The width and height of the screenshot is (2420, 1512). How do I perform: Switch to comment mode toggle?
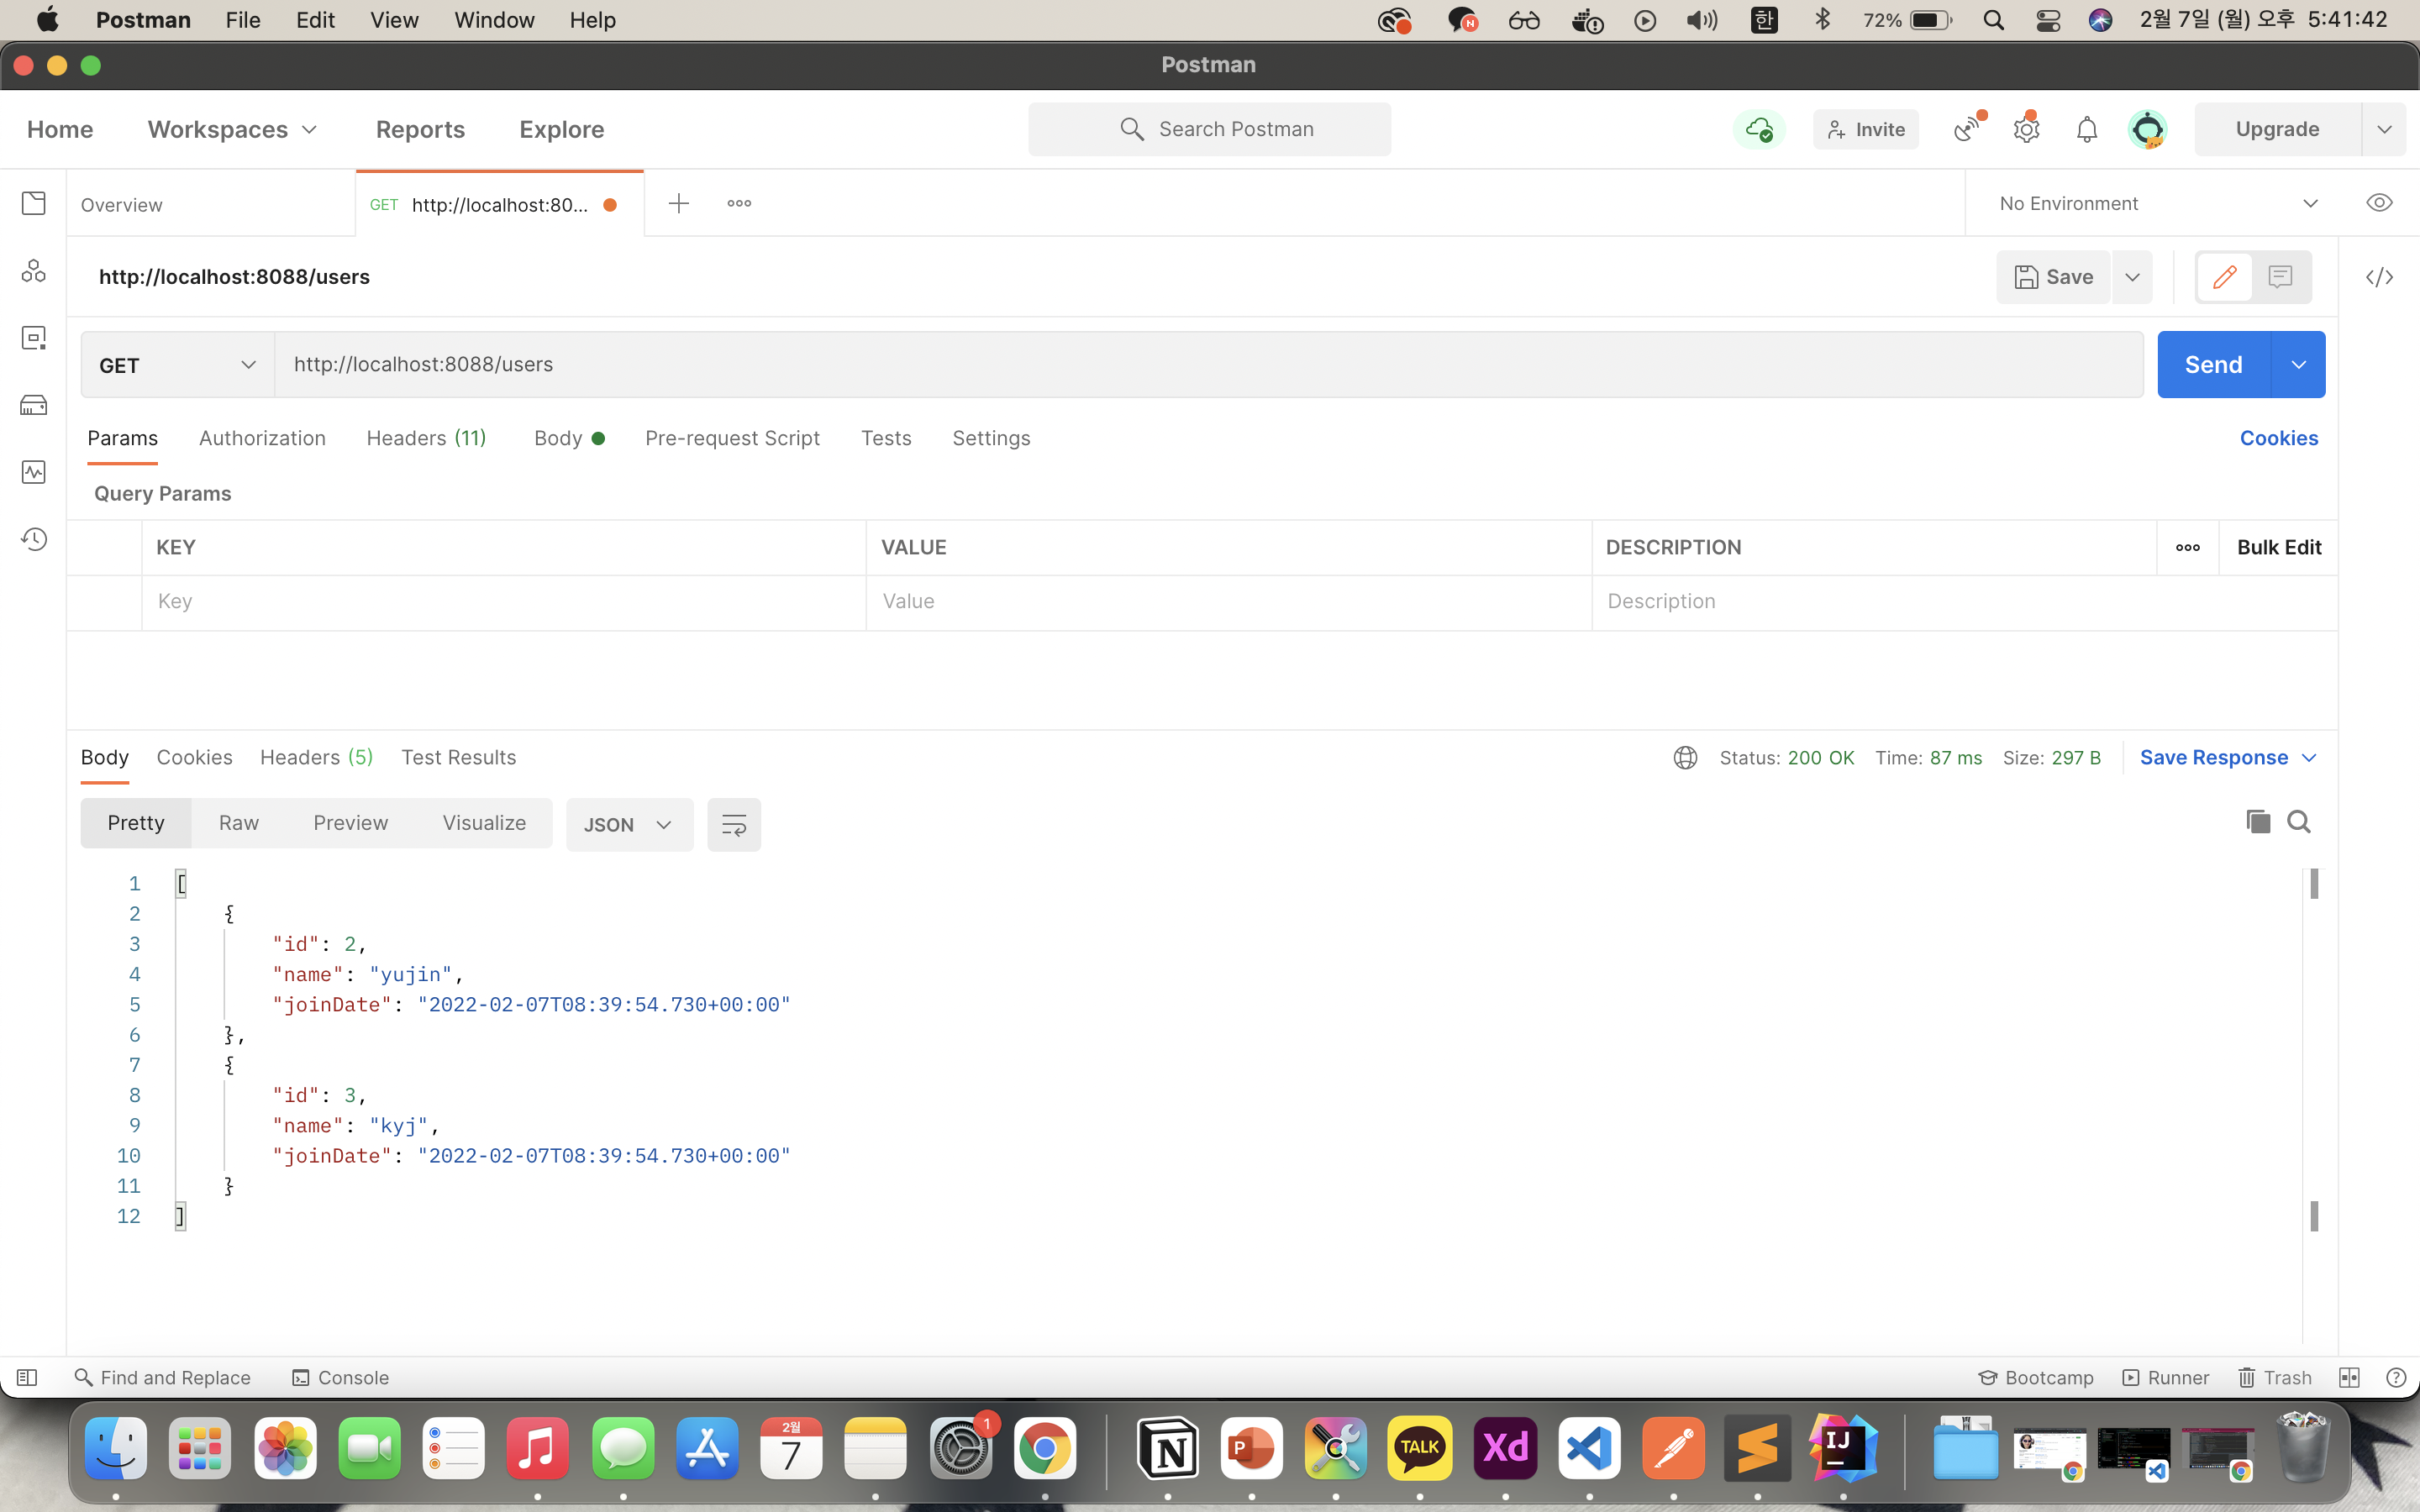(2280, 277)
